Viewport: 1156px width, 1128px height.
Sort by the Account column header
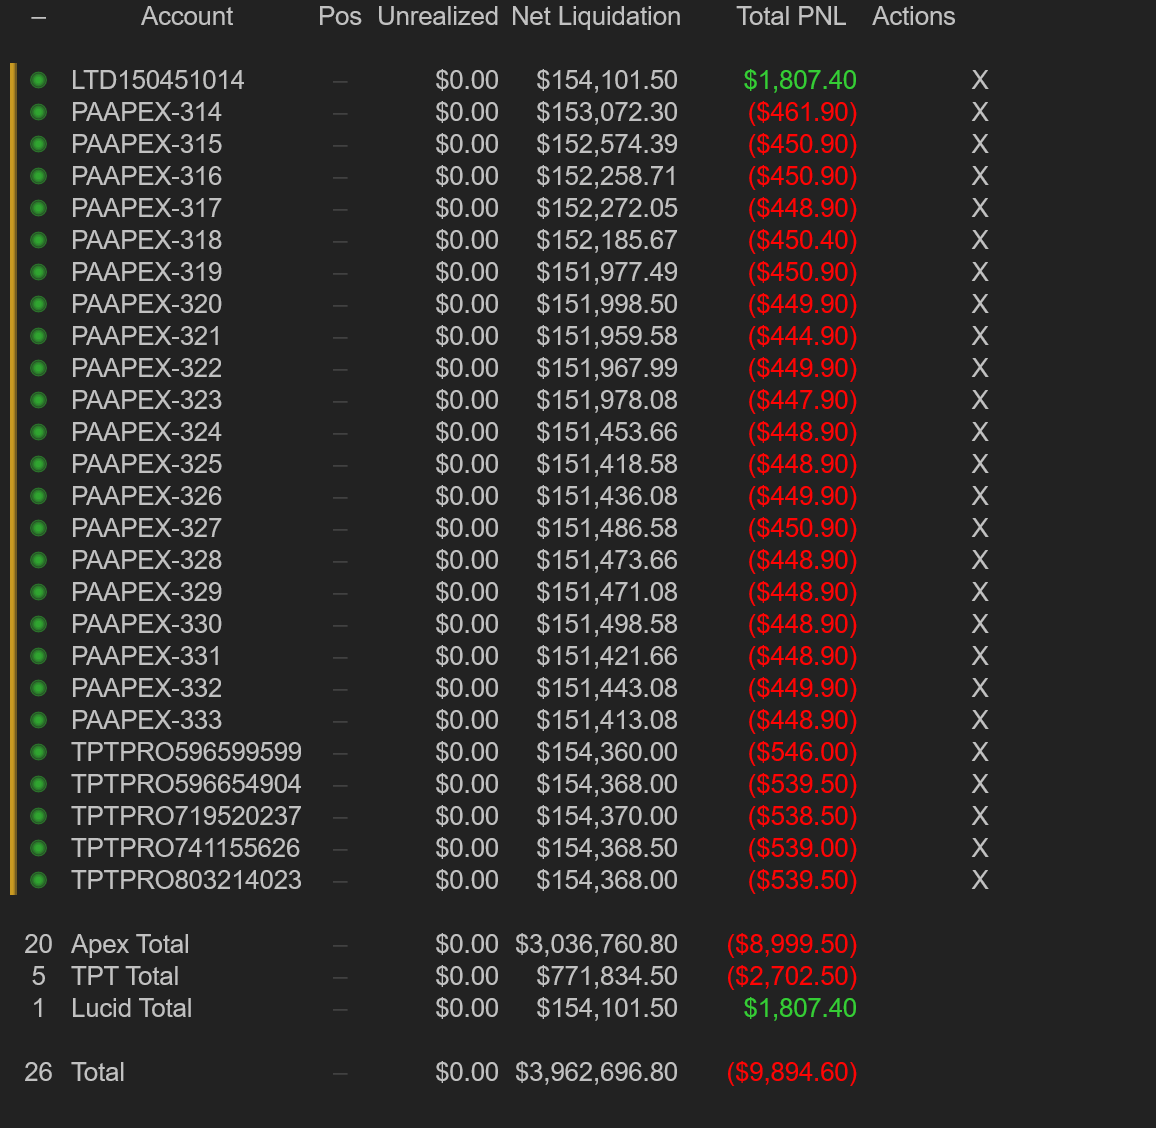click(x=187, y=16)
